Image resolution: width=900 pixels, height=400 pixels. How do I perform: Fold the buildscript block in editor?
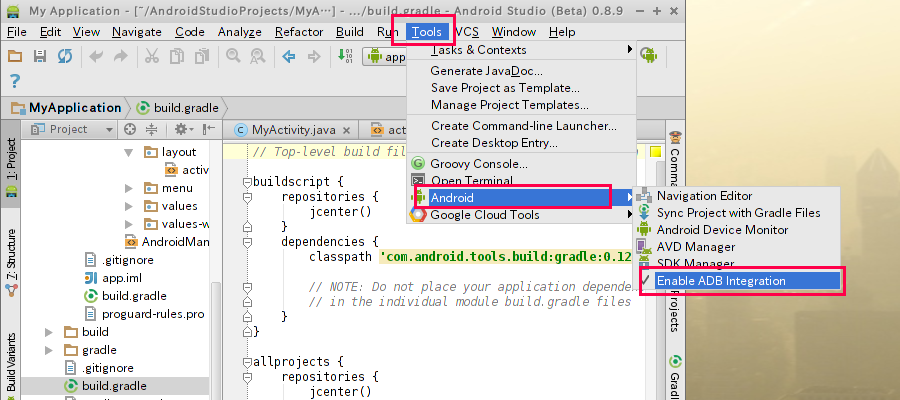point(247,182)
